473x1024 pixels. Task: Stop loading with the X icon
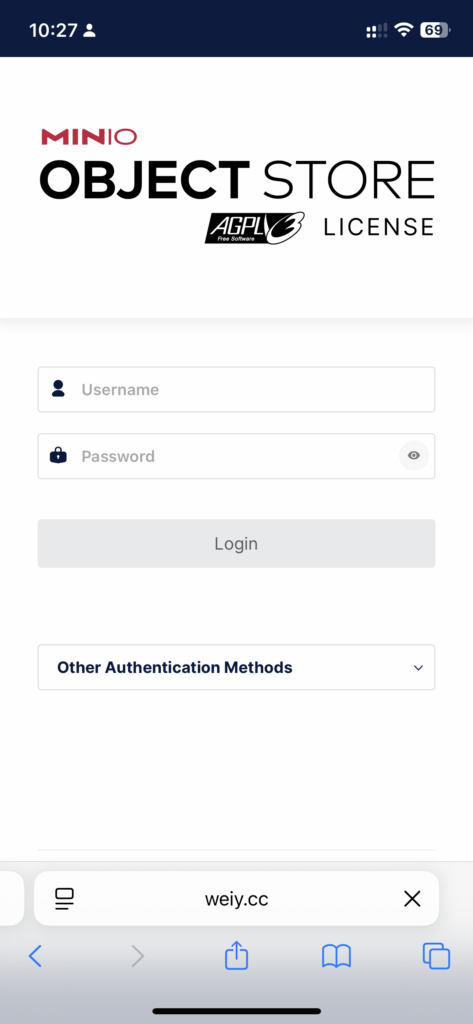(x=412, y=899)
